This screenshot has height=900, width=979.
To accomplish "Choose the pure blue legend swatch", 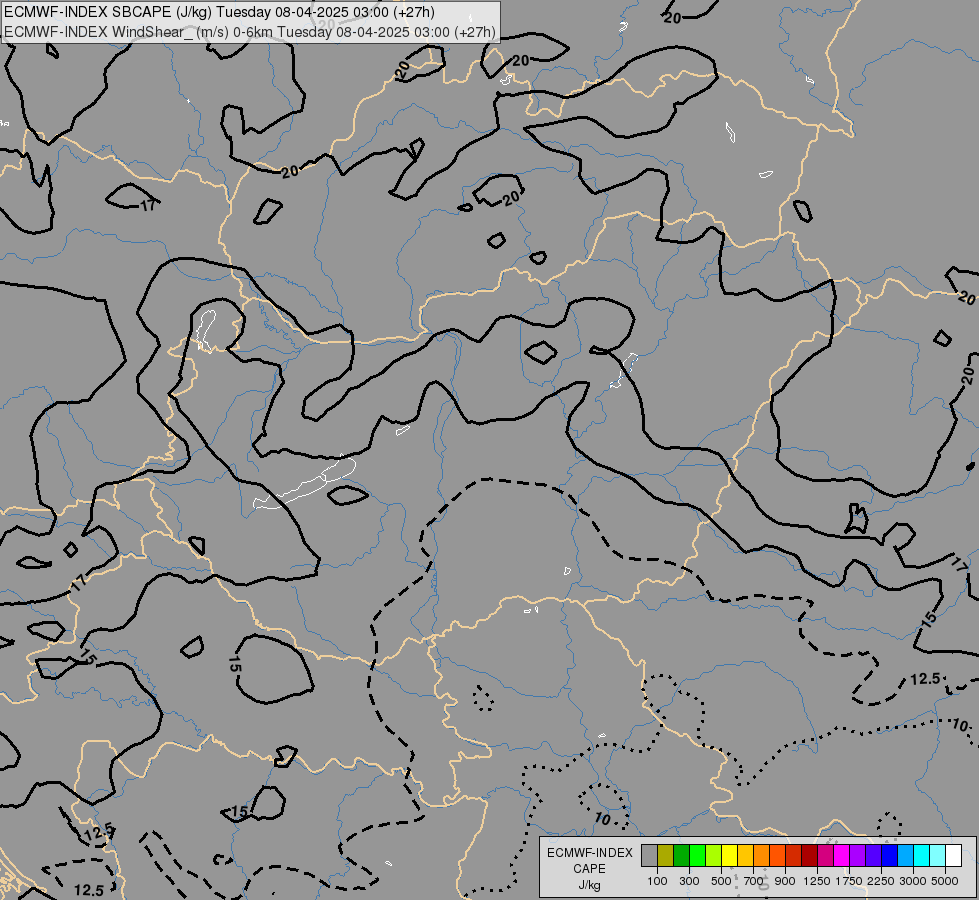I will [x=890, y=856].
